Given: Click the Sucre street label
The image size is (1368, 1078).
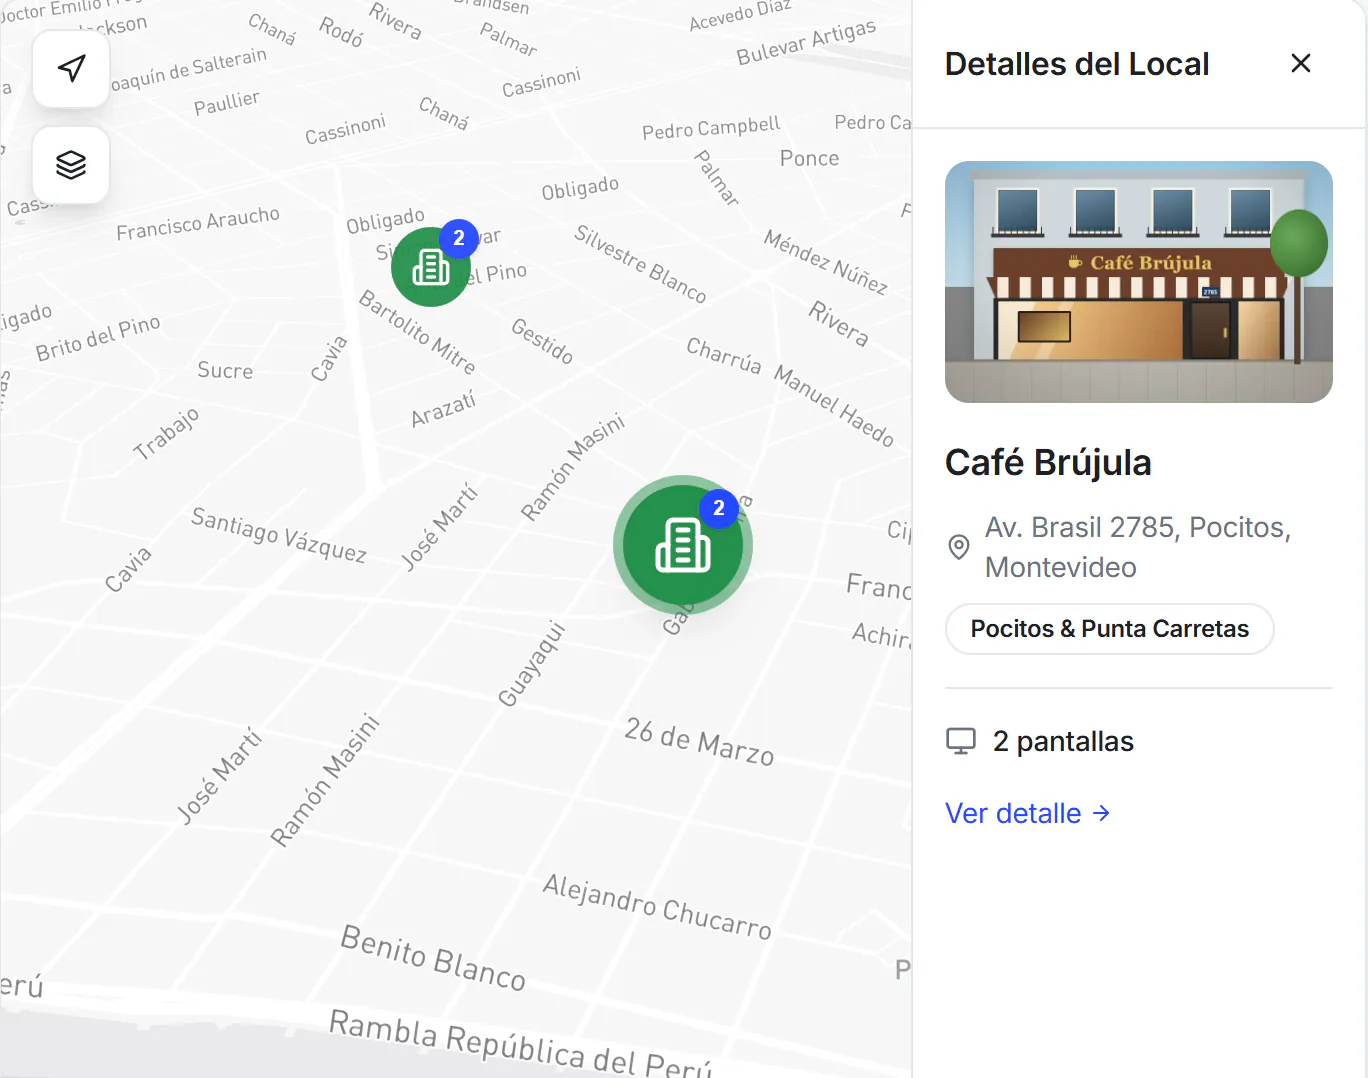Looking at the screenshot, I should (x=225, y=370).
